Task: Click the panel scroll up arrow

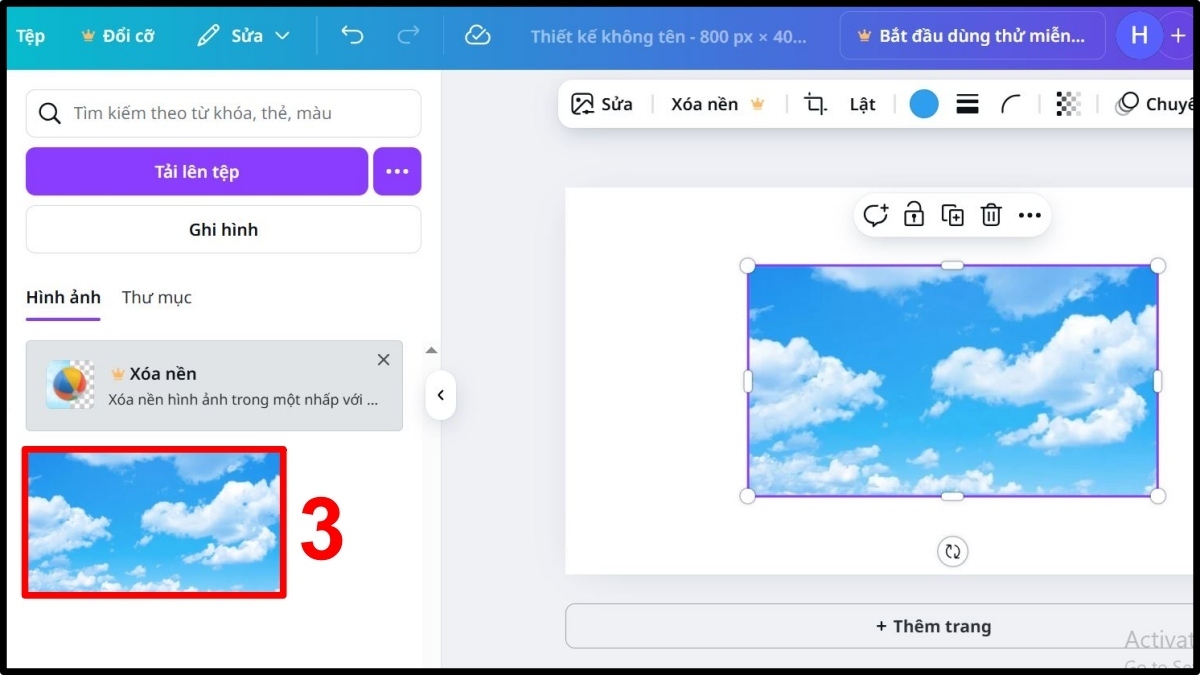Action: (431, 350)
